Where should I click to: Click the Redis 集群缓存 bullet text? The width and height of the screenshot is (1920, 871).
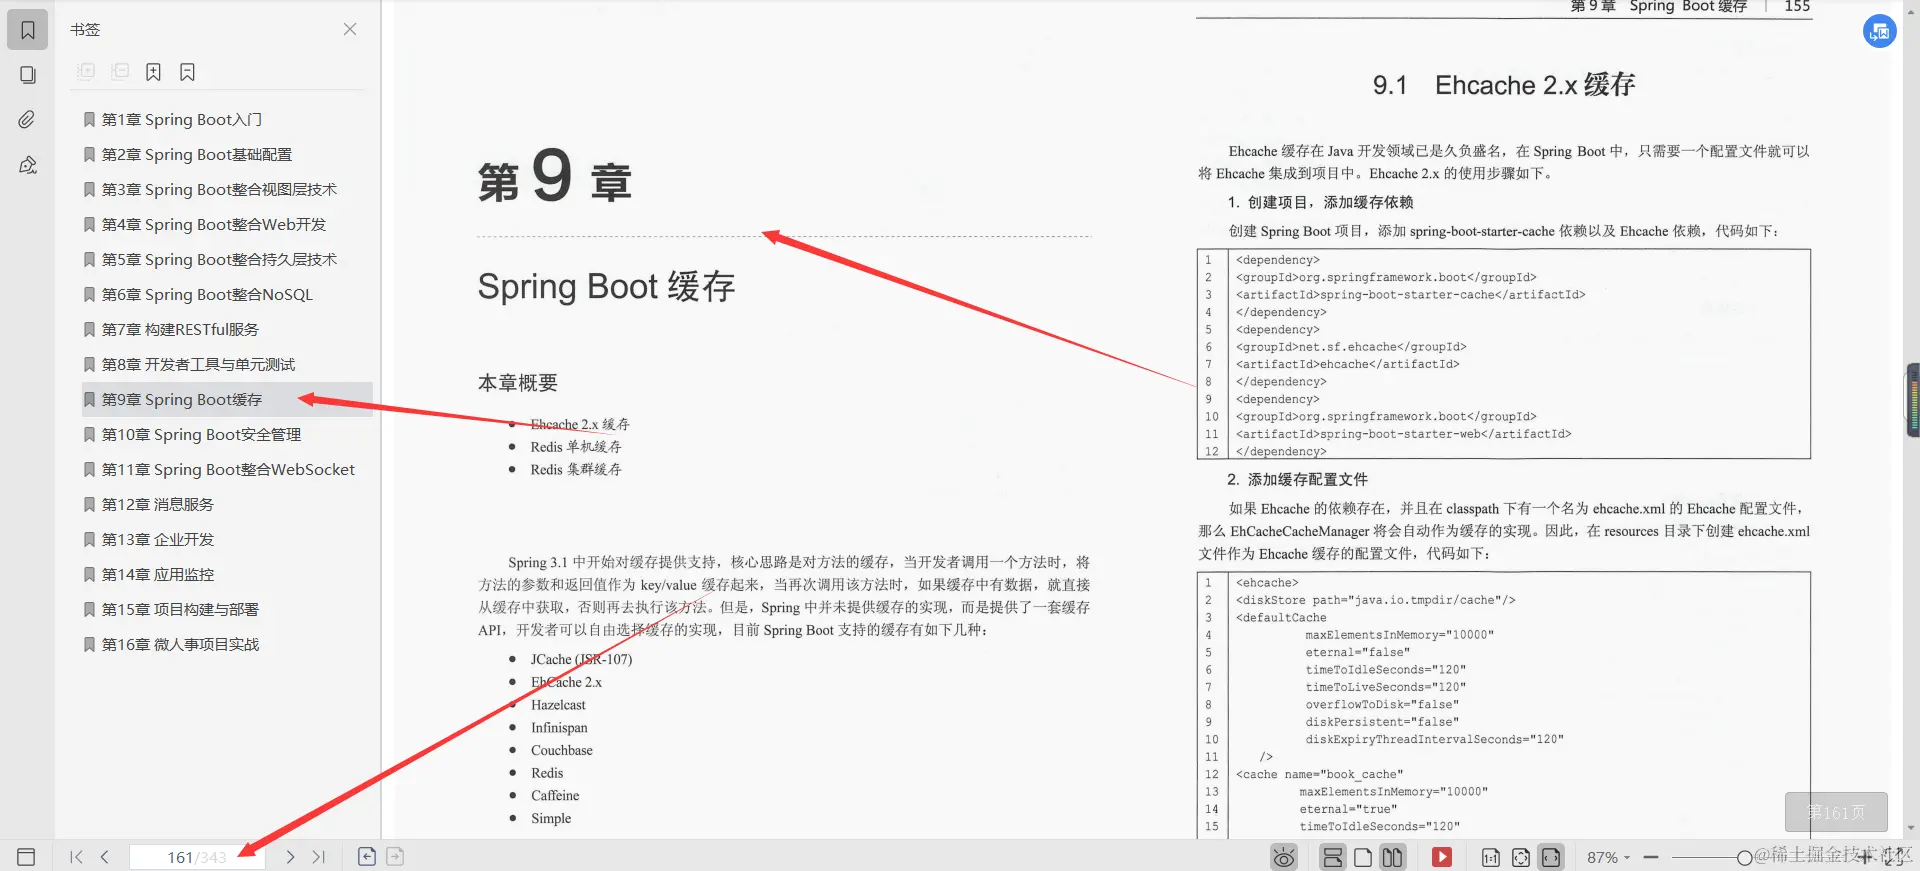point(576,469)
